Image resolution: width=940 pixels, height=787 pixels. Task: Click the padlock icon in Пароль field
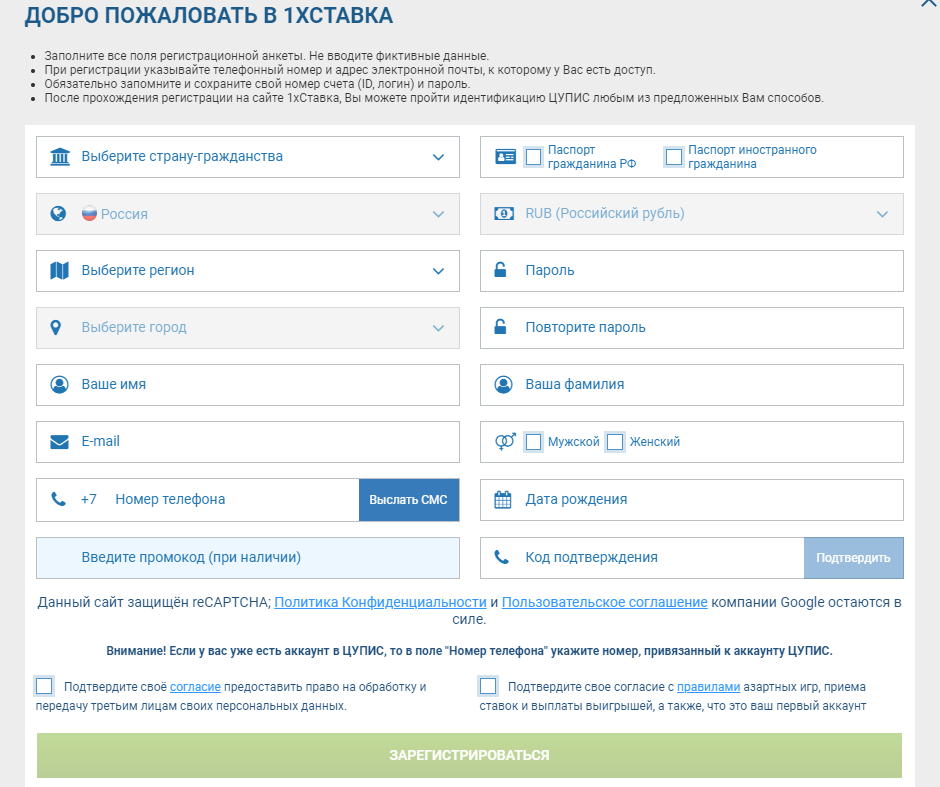[x=503, y=270]
